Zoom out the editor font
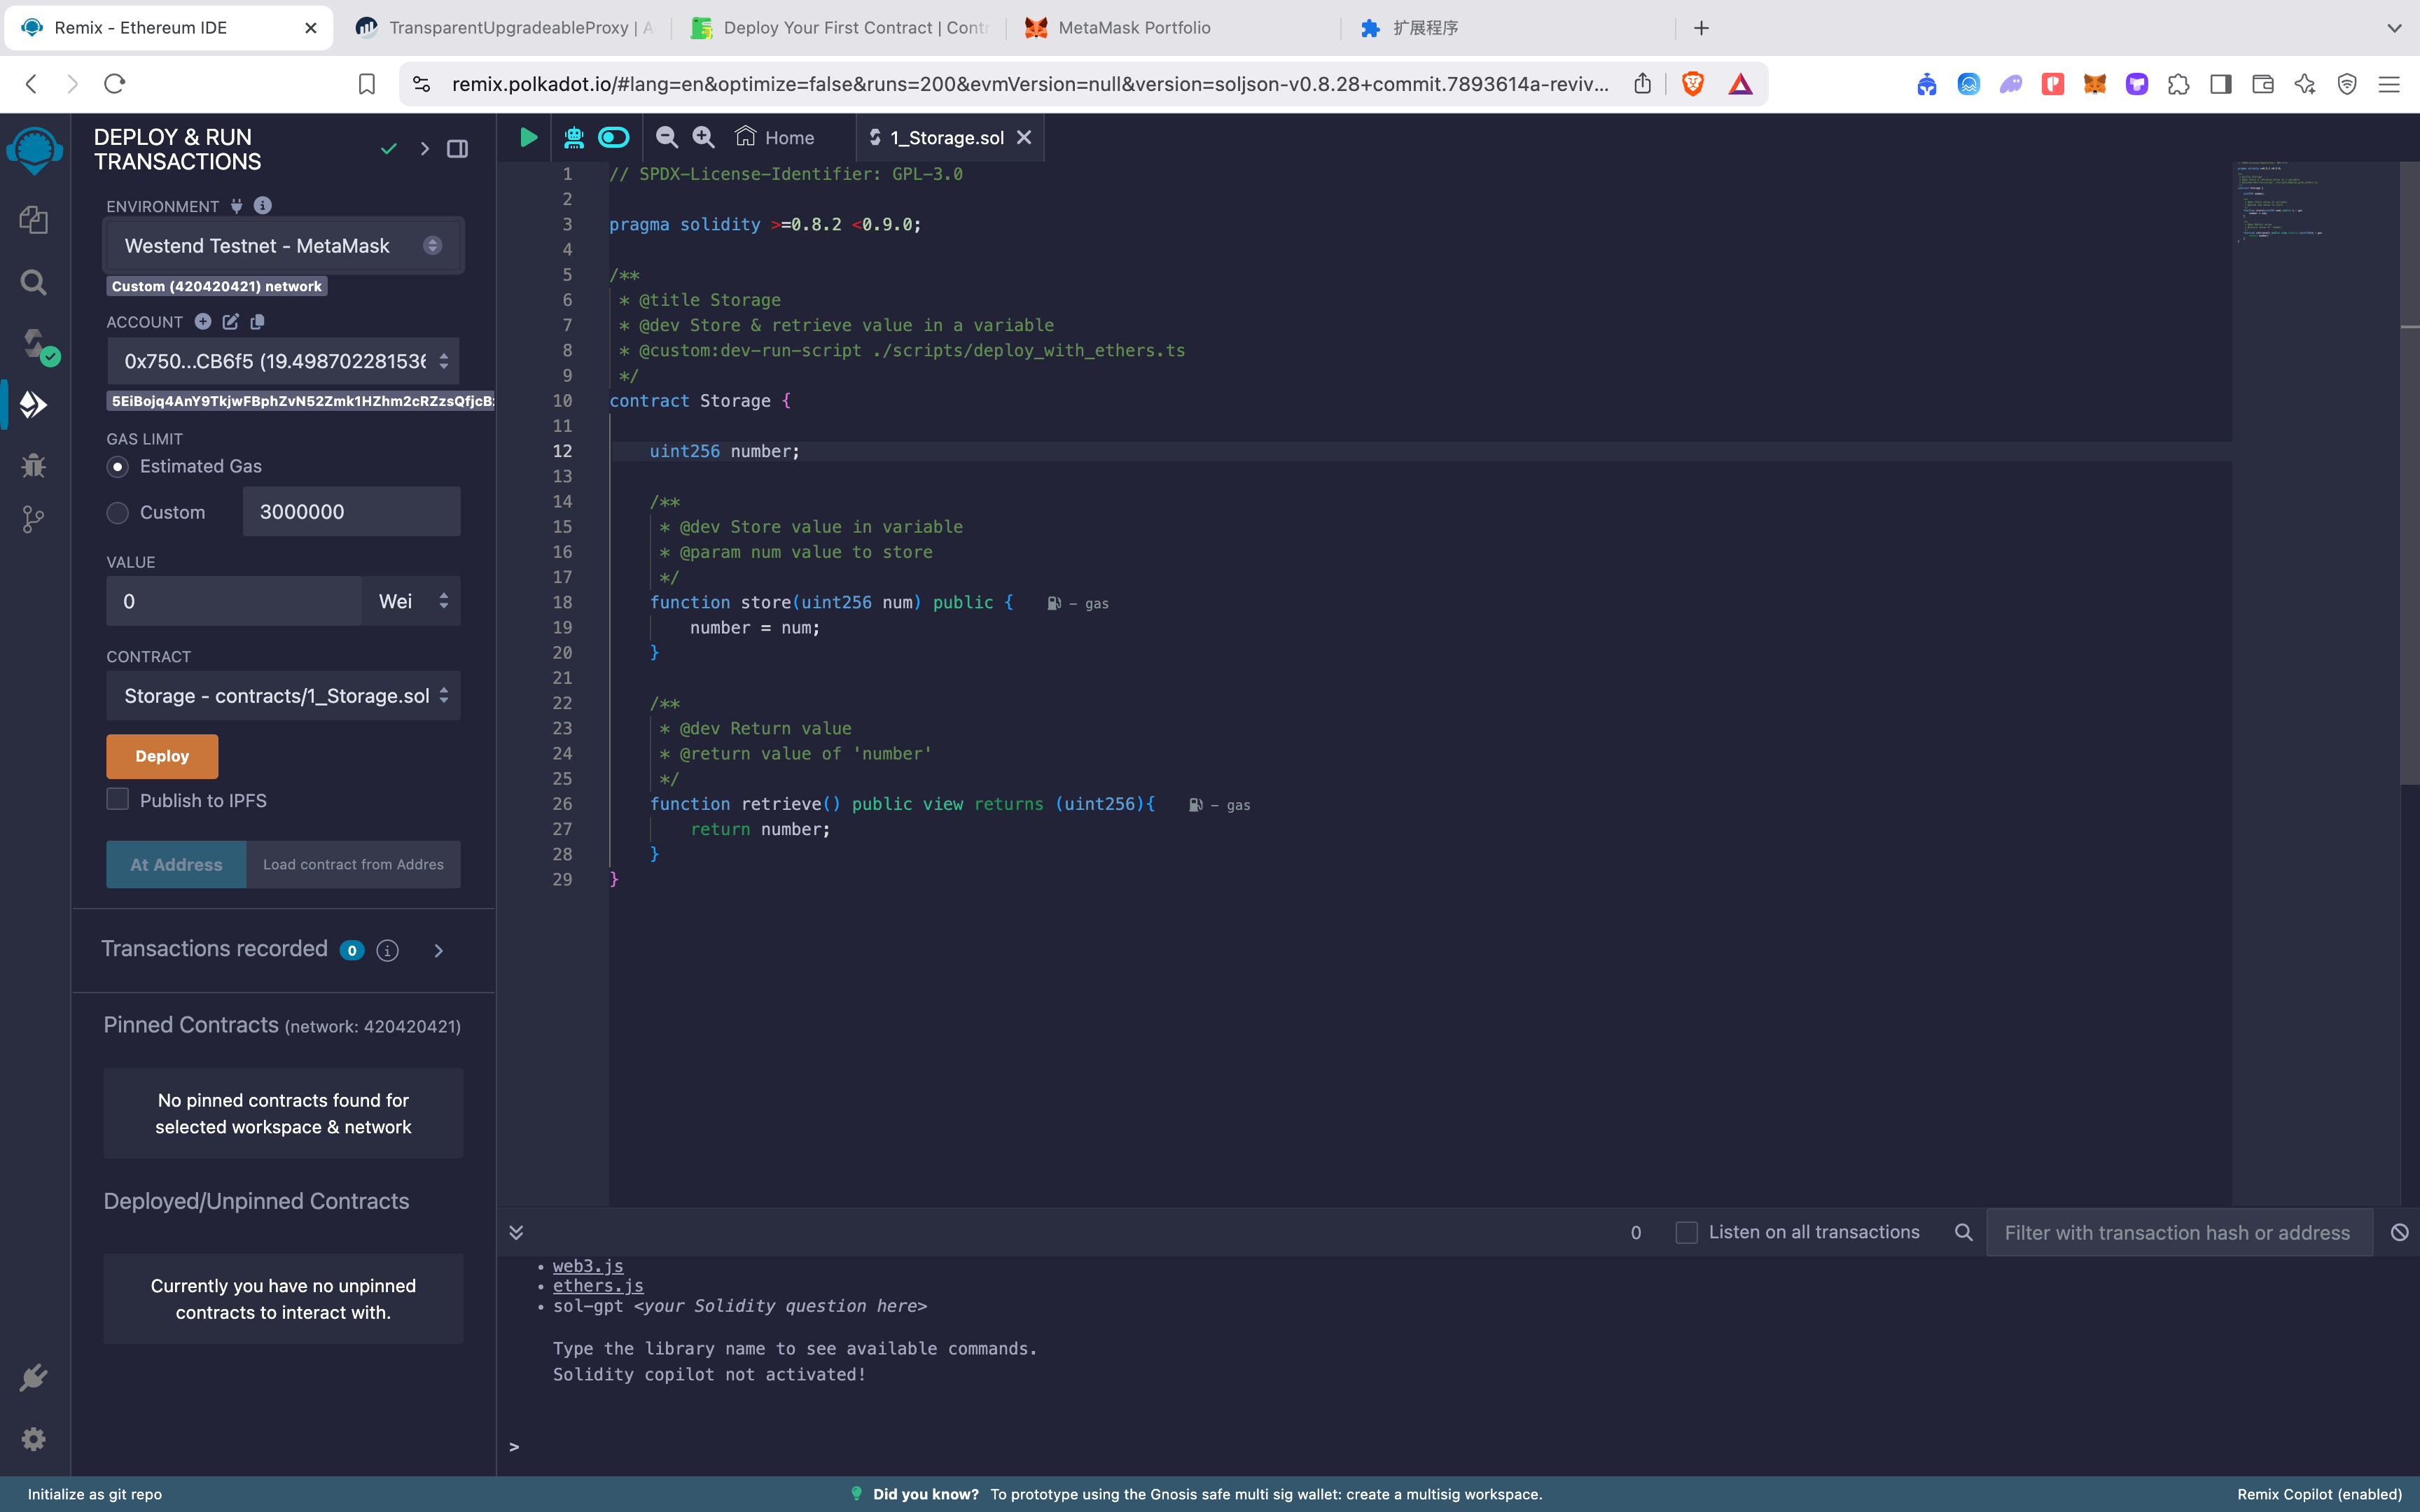Screen dimensions: 2420x1512 [x=667, y=137]
